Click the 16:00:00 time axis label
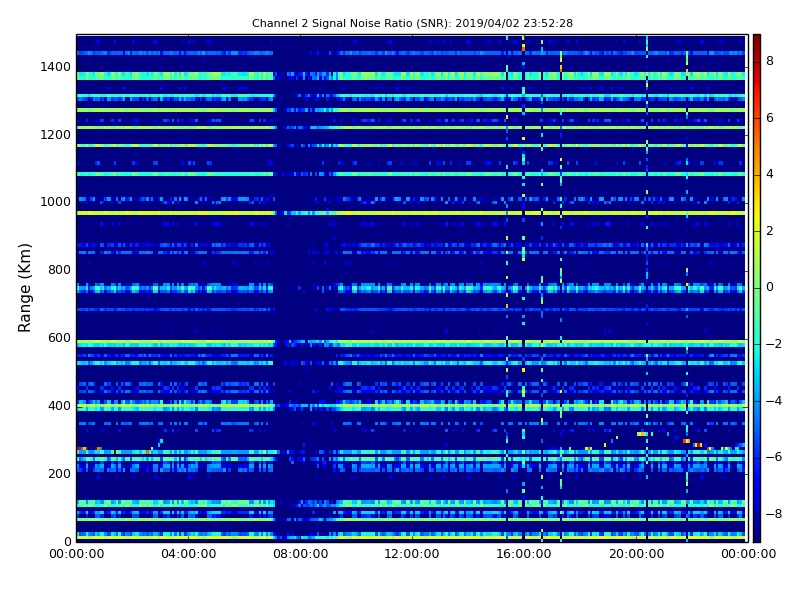Image resolution: width=800 pixels, height=600 pixels. point(524,554)
